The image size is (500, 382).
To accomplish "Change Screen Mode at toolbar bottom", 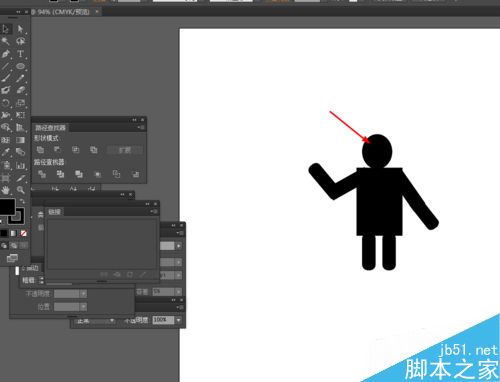I will pyautogui.click(x=12, y=258).
